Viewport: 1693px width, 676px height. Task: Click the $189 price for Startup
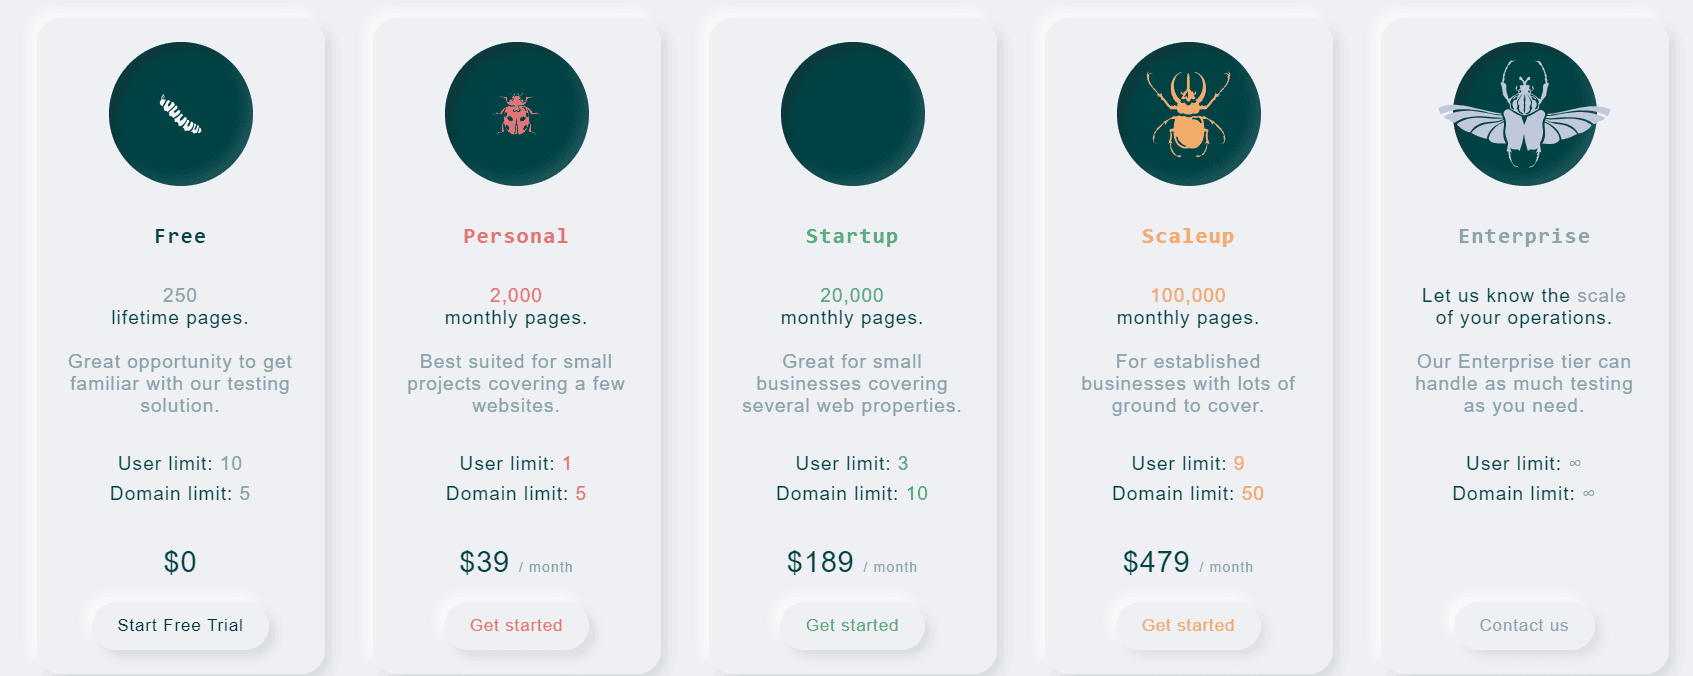[820, 562]
